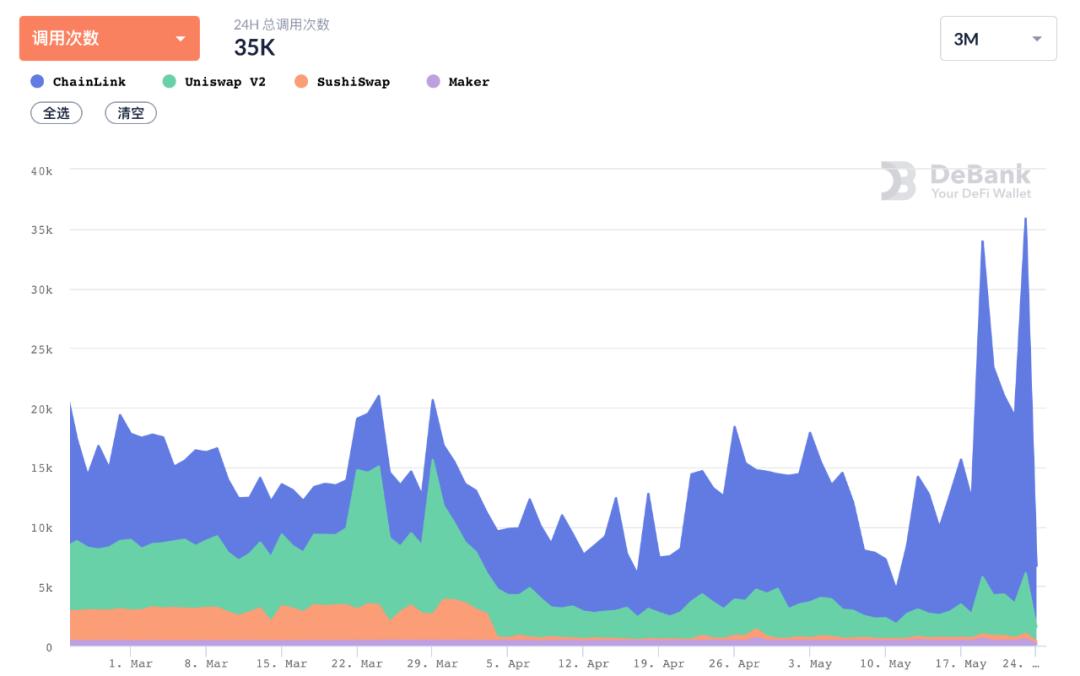The image size is (1080, 676).
Task: Toggle the Maker series label
Action: [x=469, y=82]
